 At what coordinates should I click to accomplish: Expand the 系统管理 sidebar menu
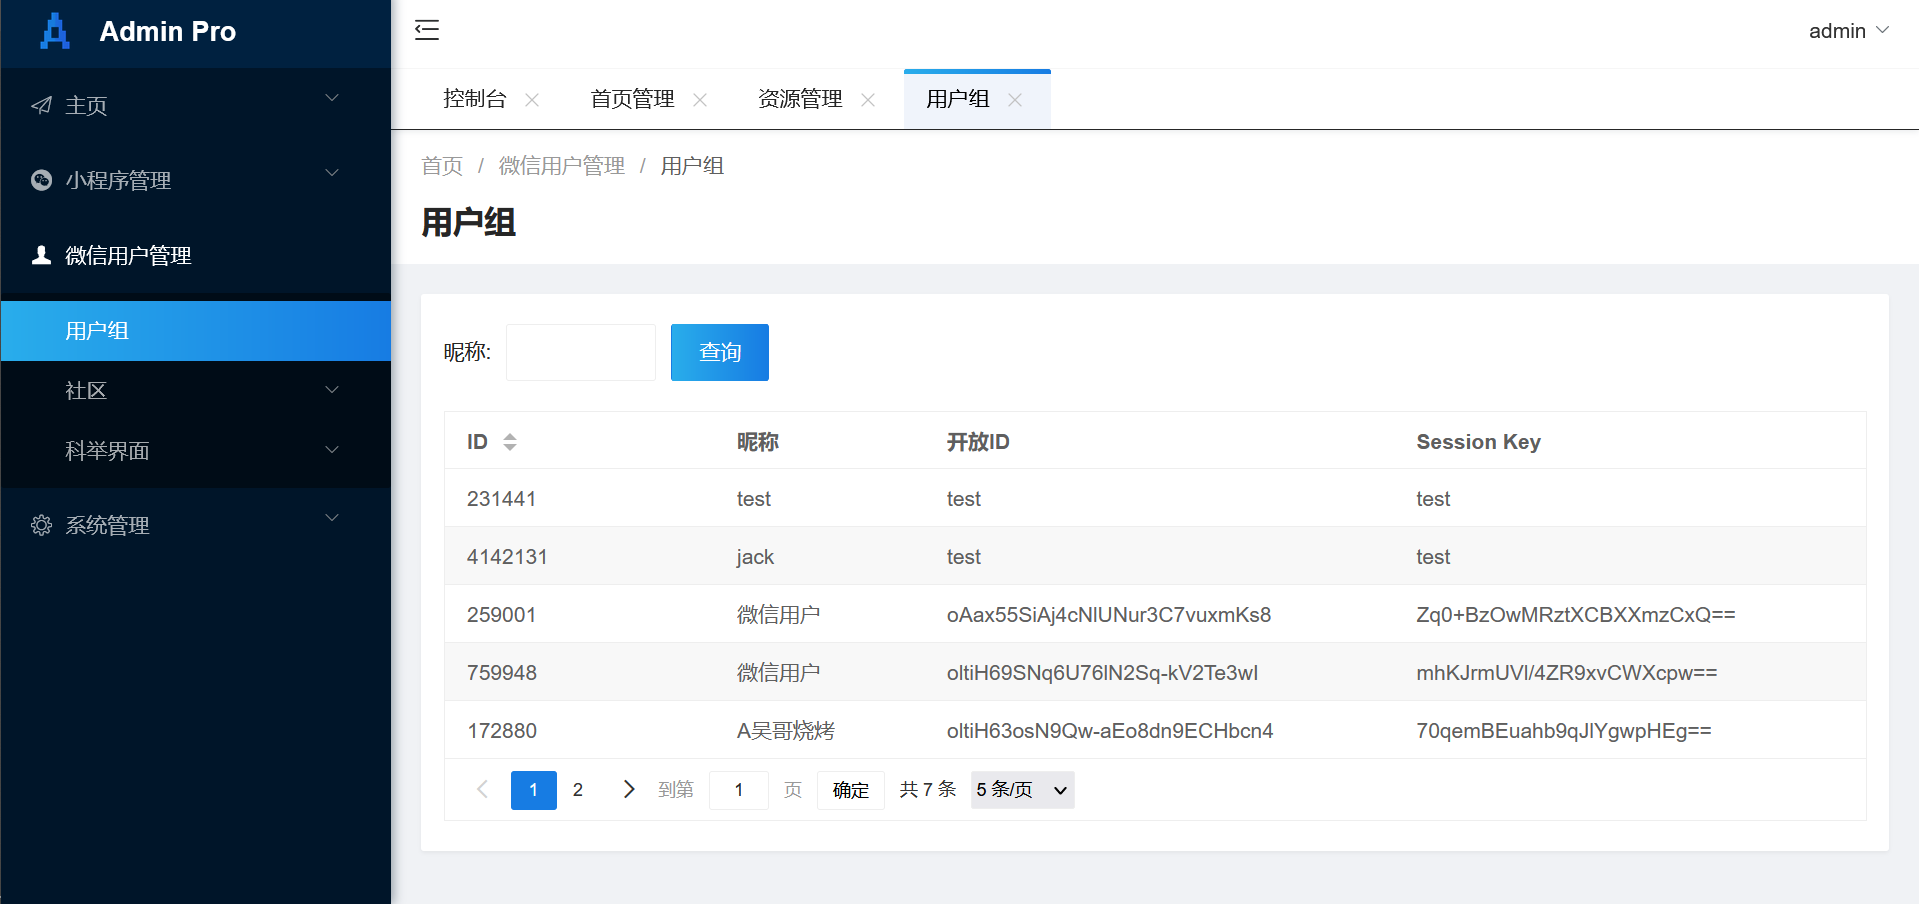[x=196, y=525]
